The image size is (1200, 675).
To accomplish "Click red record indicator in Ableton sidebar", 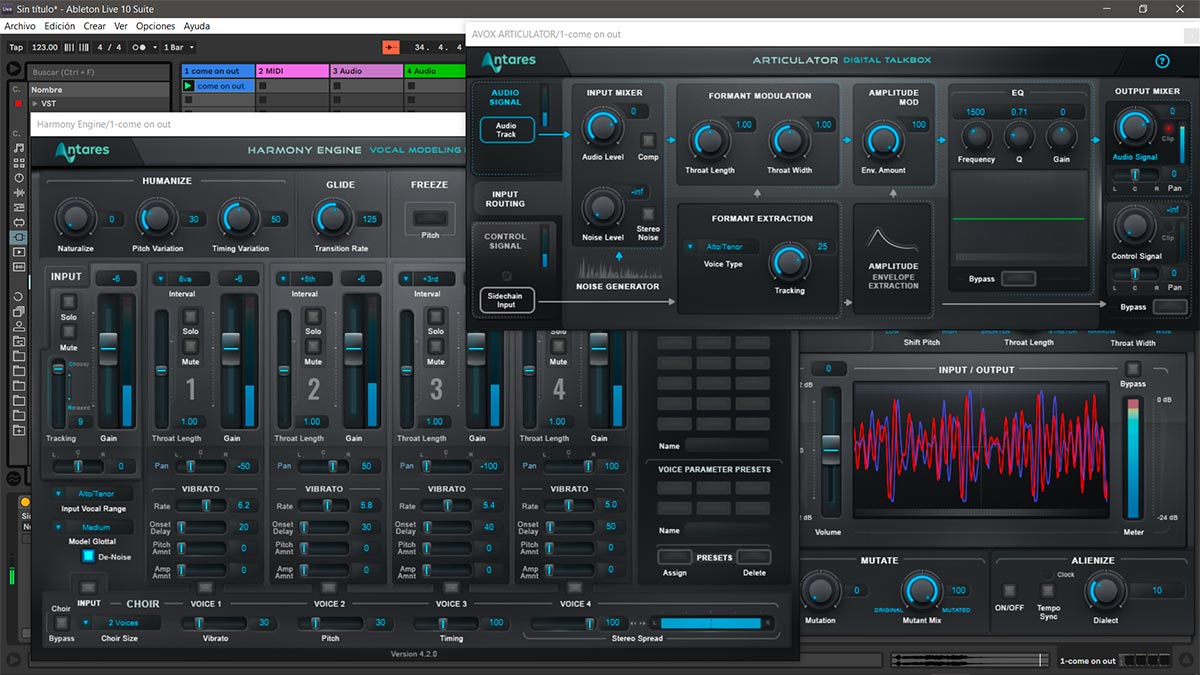I will (18, 103).
